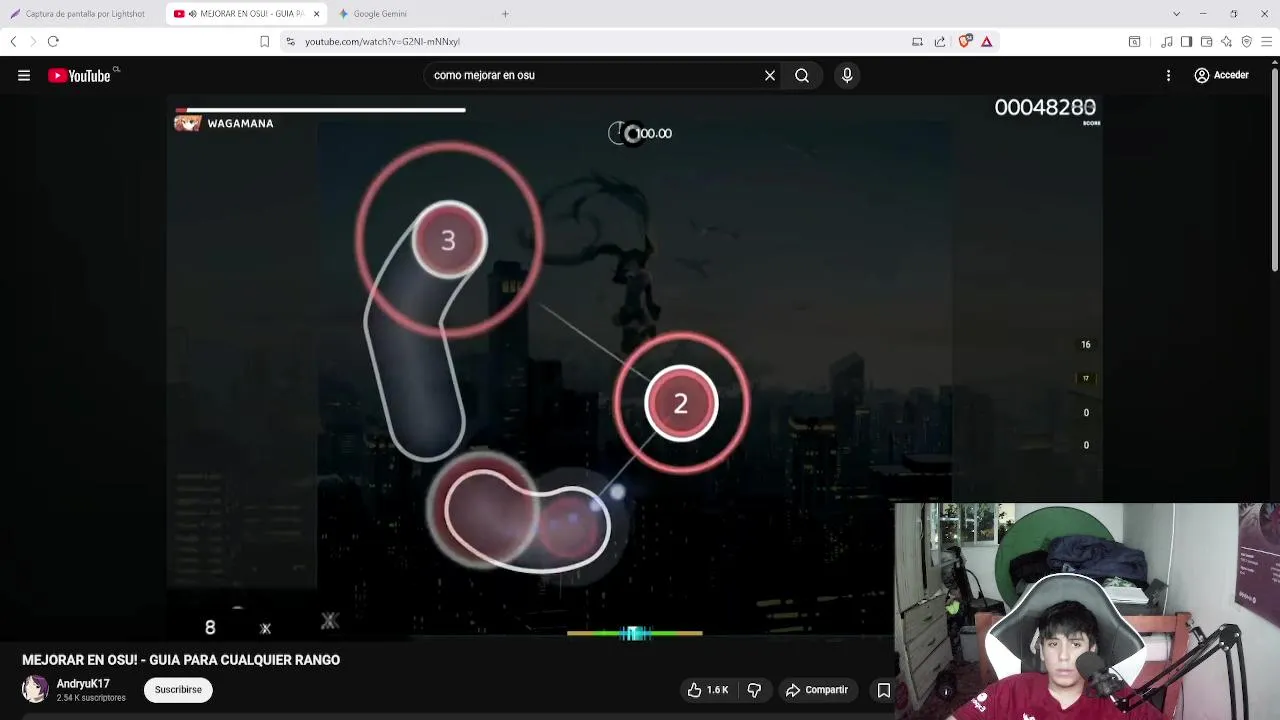Sign in via the Acceder button
The width and height of the screenshot is (1280, 720).
coord(1222,75)
